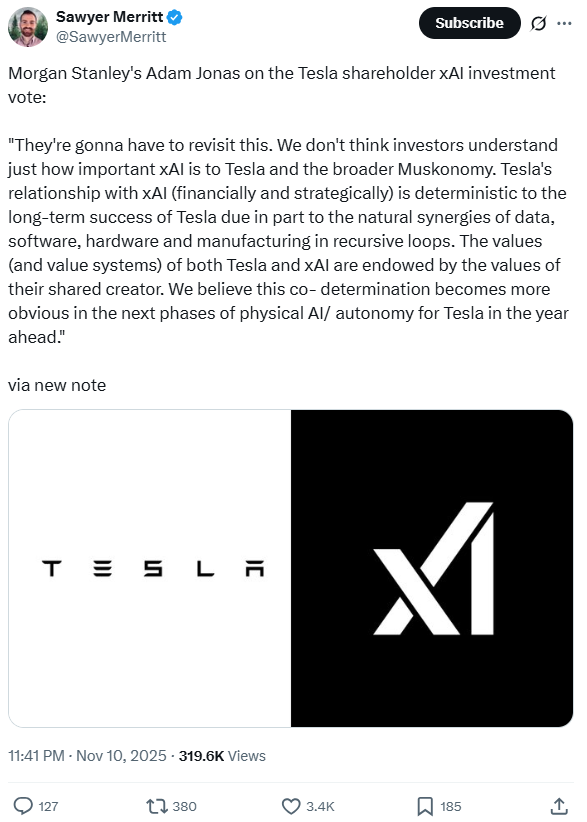The image size is (587, 822).
Task: Click the name Sawyer Merritt
Action: 108,16
